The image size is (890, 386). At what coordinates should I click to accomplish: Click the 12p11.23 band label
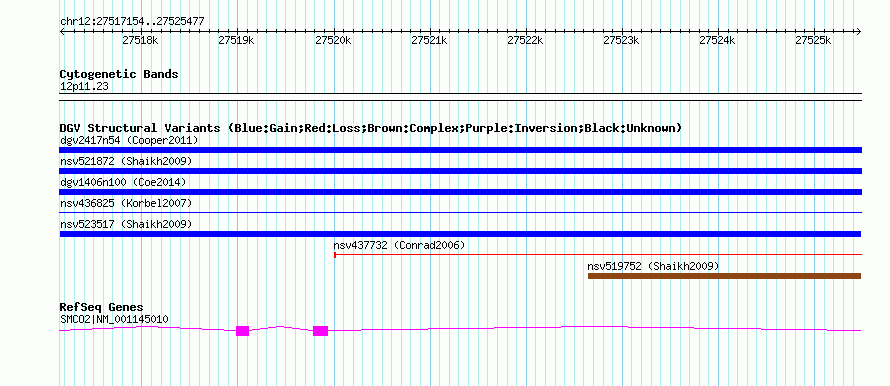[84, 87]
